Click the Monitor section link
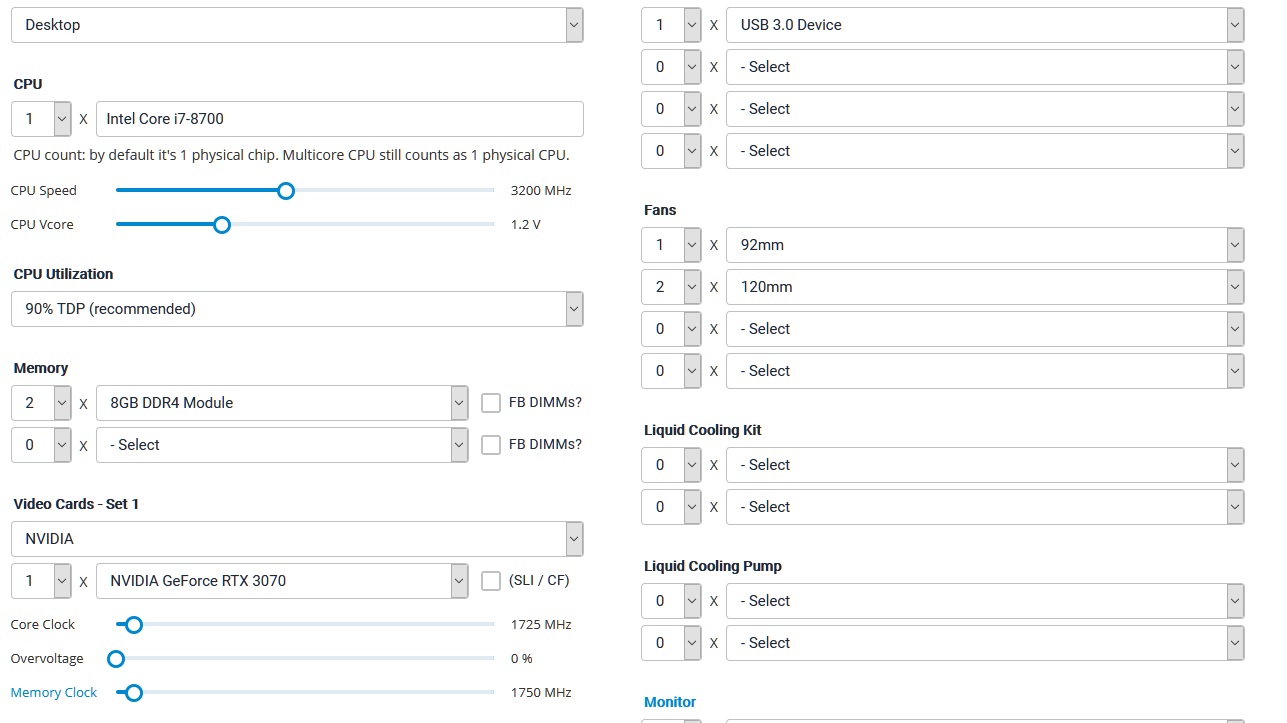Screen dimensions: 1287x723 point(670,702)
